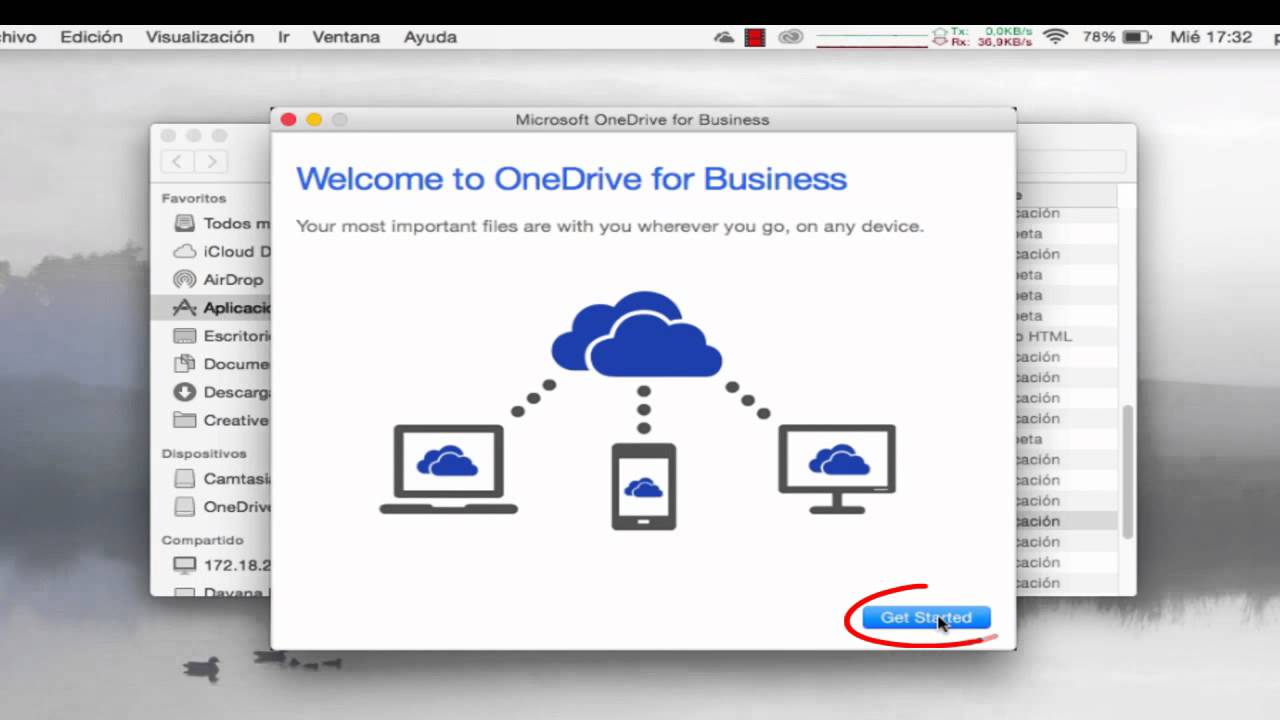Click the Finder forward arrow button
The height and width of the screenshot is (720, 1280).
click(211, 161)
